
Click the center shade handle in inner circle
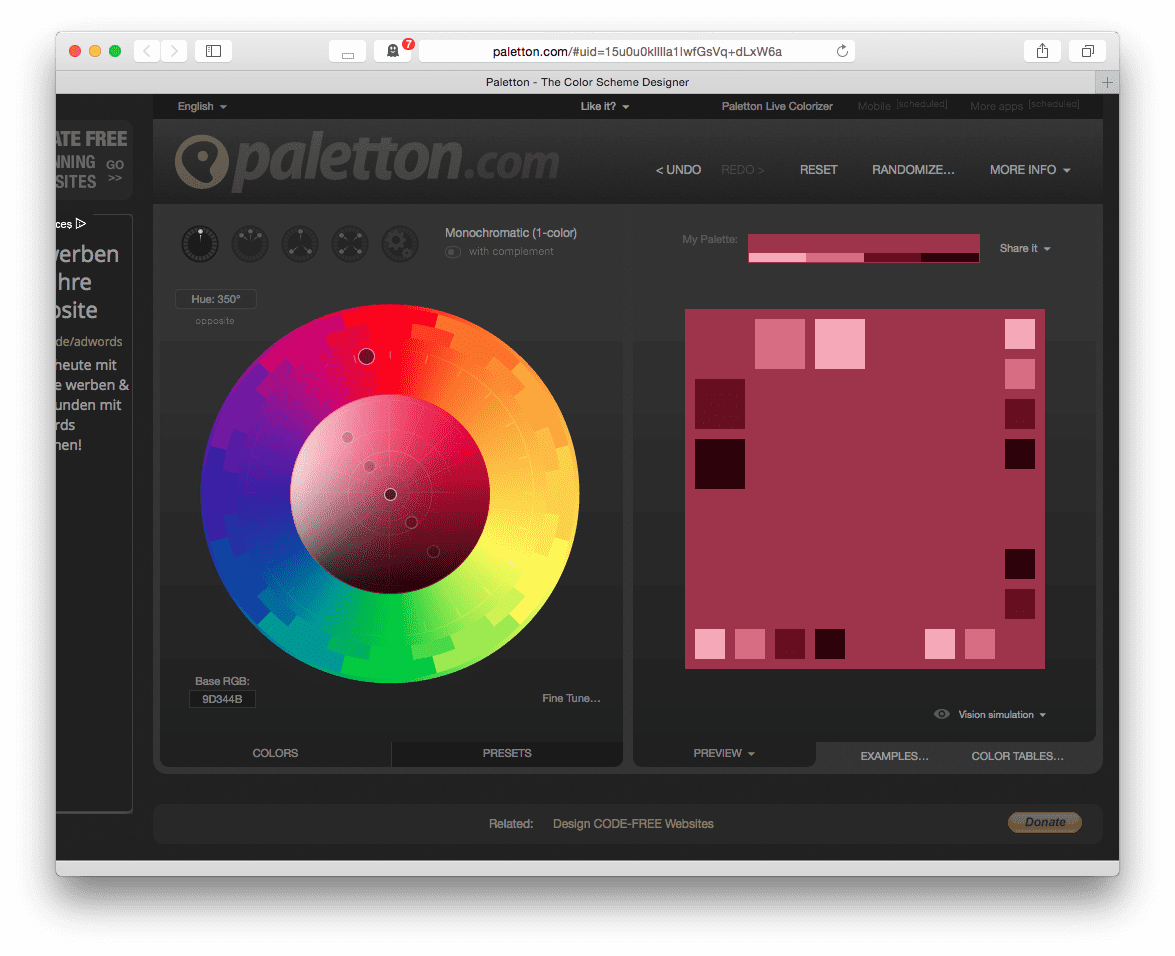390,494
